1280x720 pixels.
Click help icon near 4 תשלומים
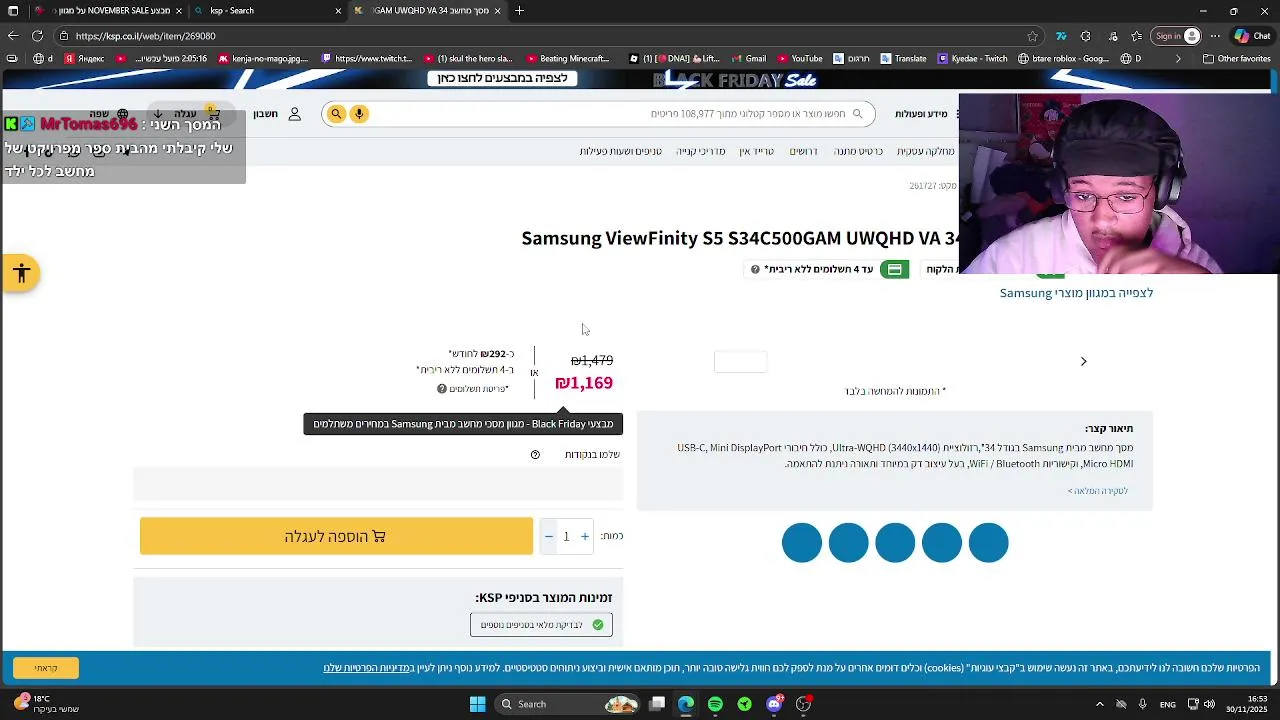(x=755, y=269)
